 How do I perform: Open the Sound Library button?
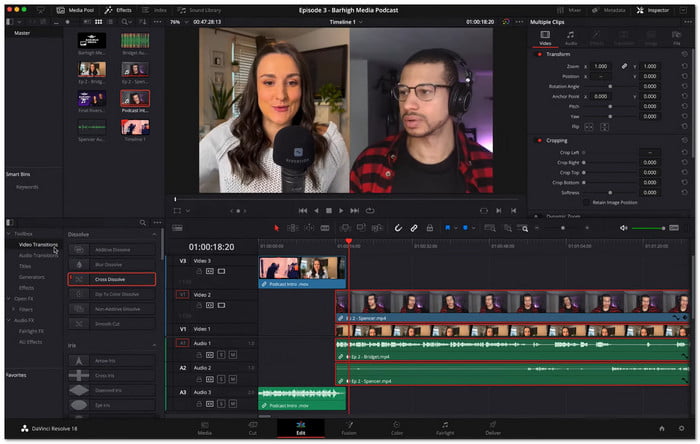[199, 10]
